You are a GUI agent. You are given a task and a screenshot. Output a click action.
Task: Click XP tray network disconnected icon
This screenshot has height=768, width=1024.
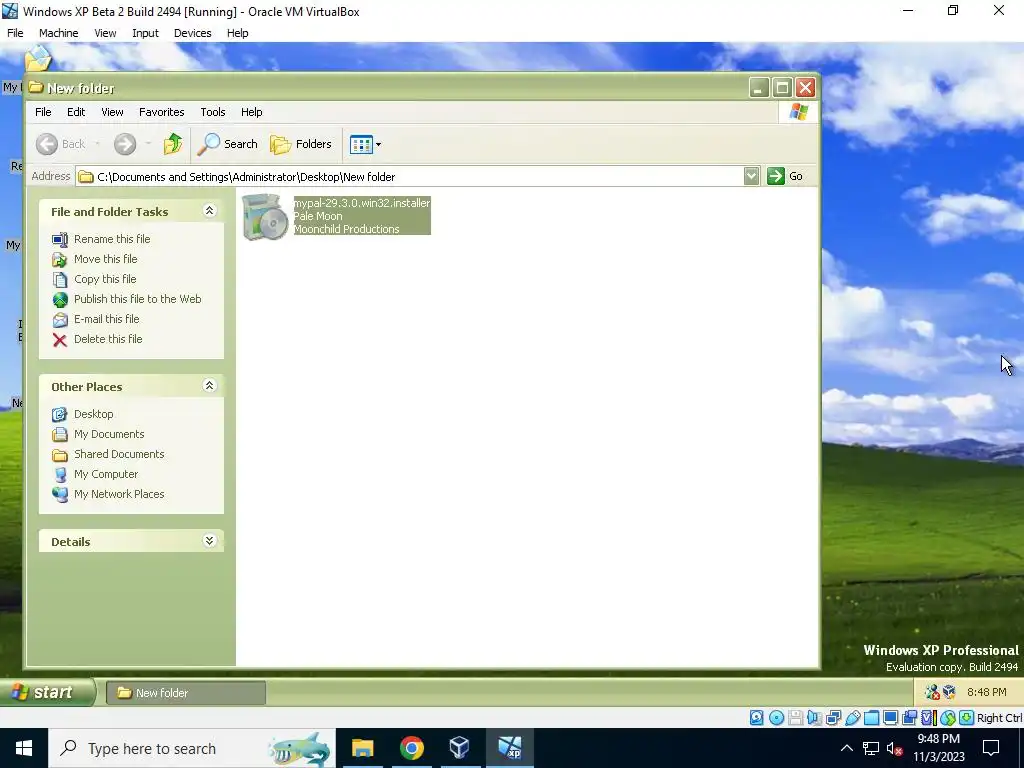pos(932,692)
